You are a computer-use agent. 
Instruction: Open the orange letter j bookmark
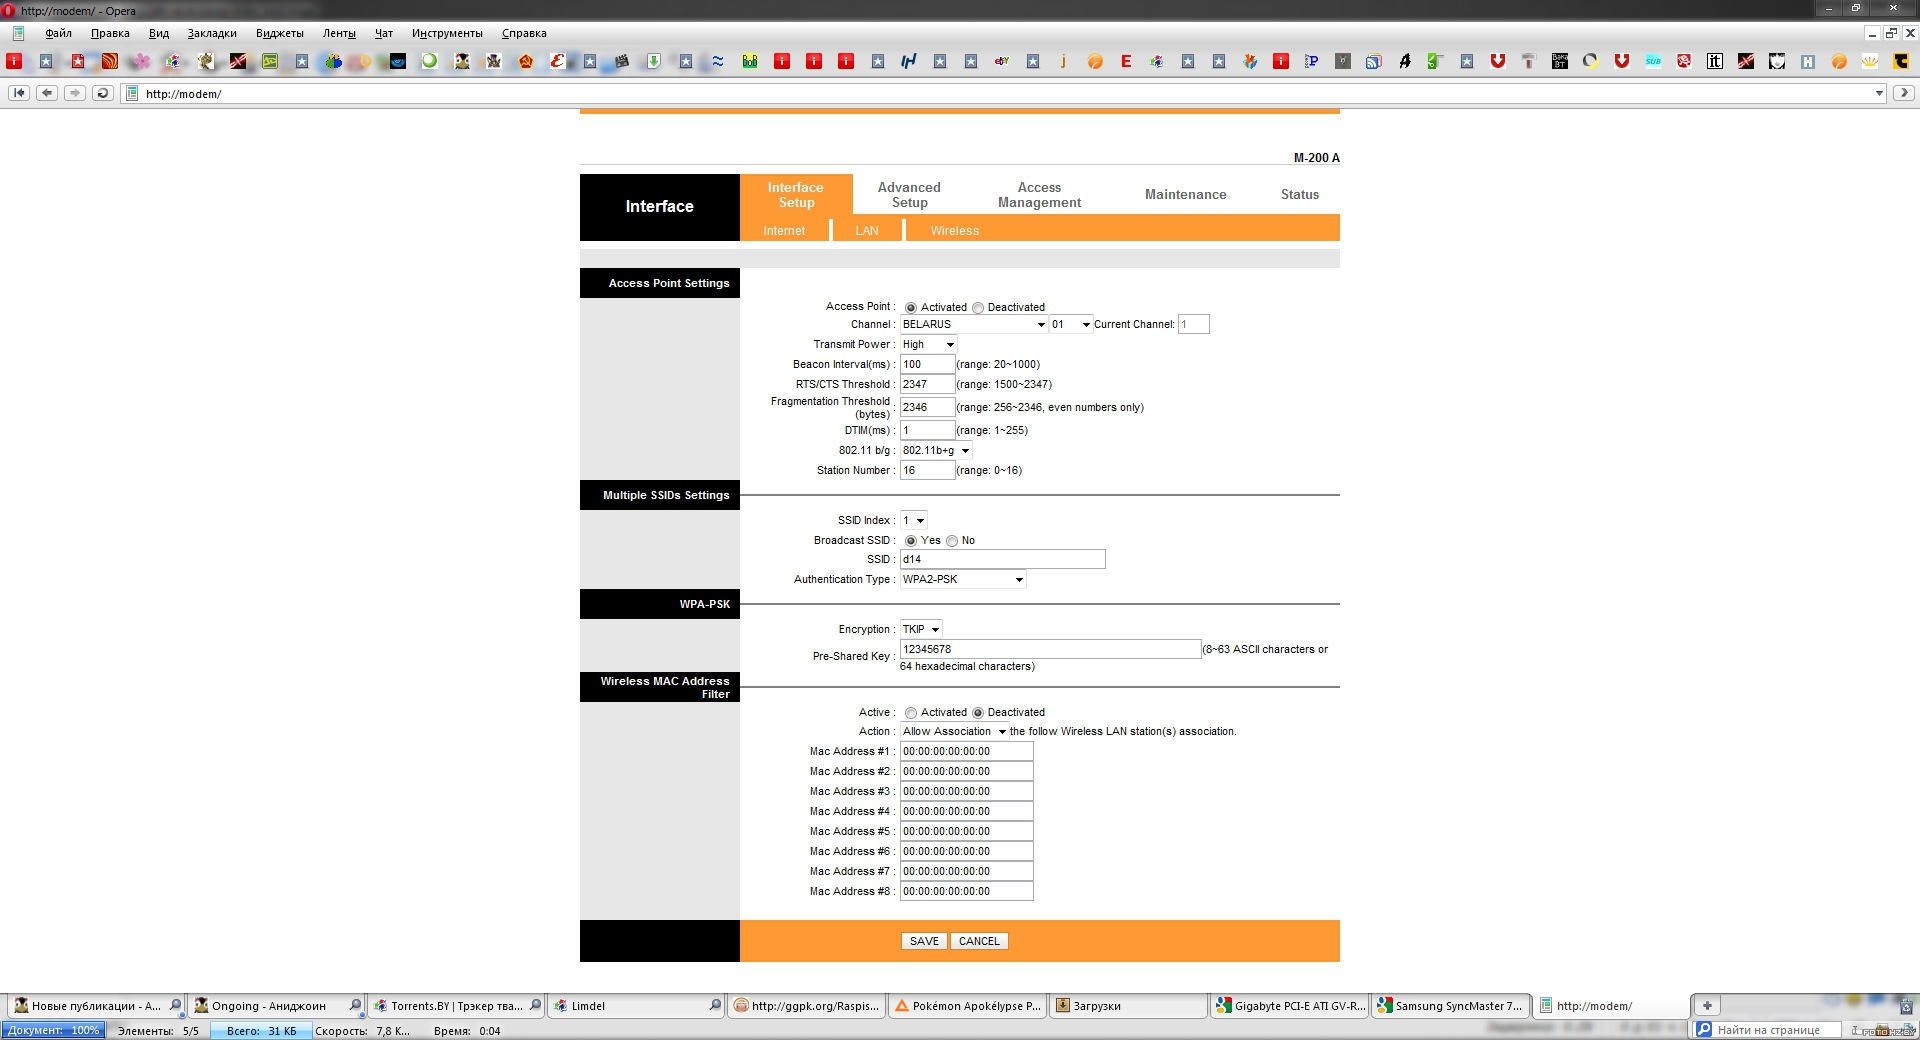point(1063,61)
